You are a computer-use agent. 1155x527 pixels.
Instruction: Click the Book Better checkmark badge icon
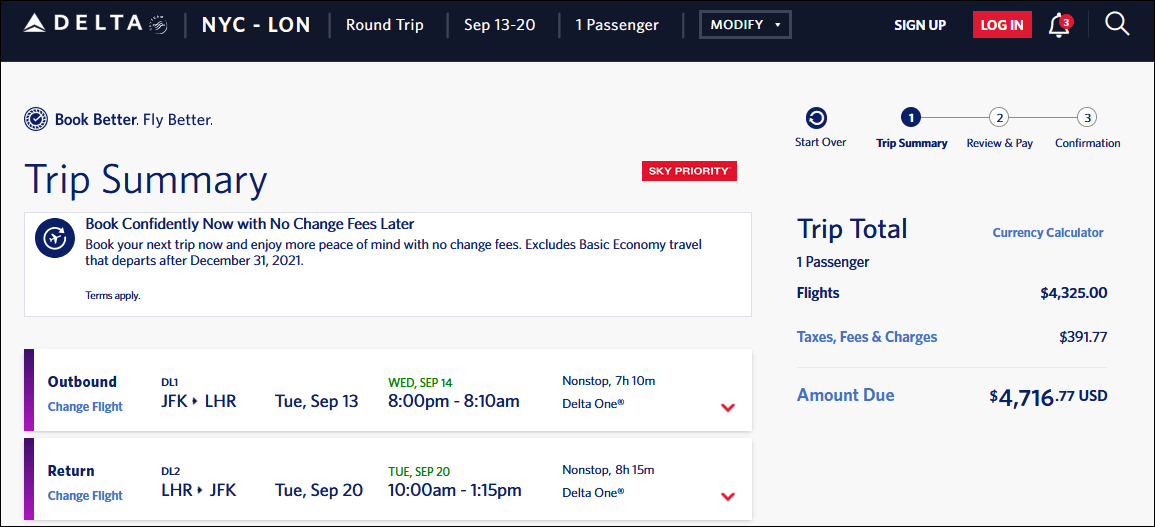36,120
